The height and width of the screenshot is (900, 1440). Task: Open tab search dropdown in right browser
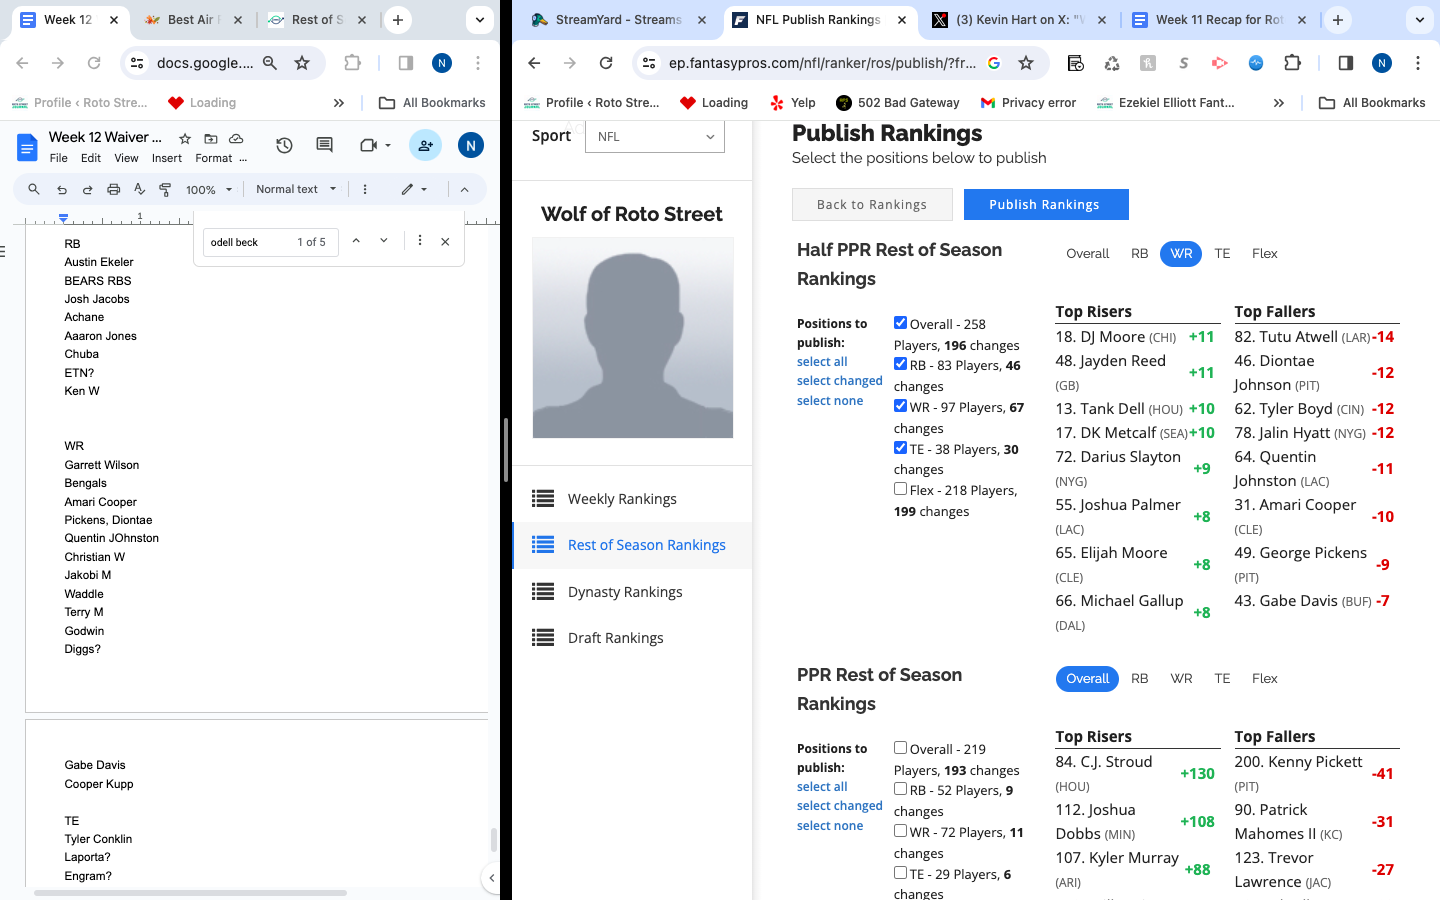1419,20
